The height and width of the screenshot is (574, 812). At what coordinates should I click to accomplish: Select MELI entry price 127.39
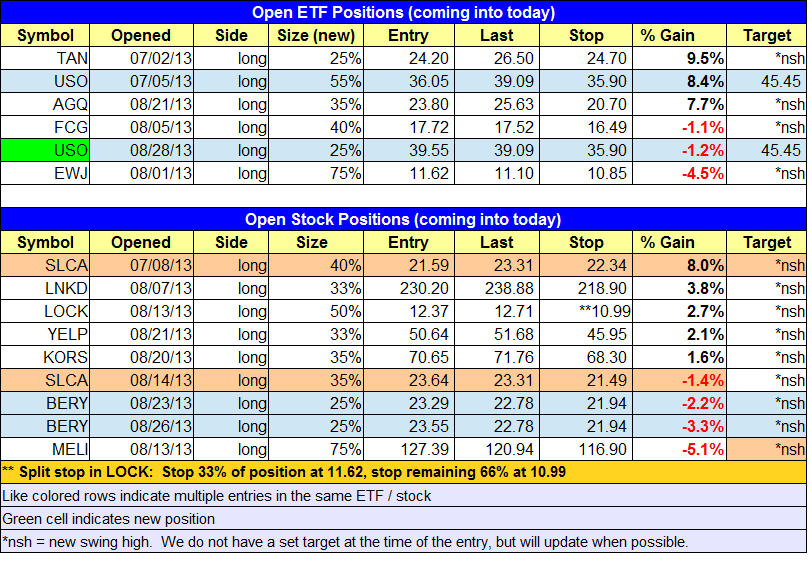pos(409,449)
